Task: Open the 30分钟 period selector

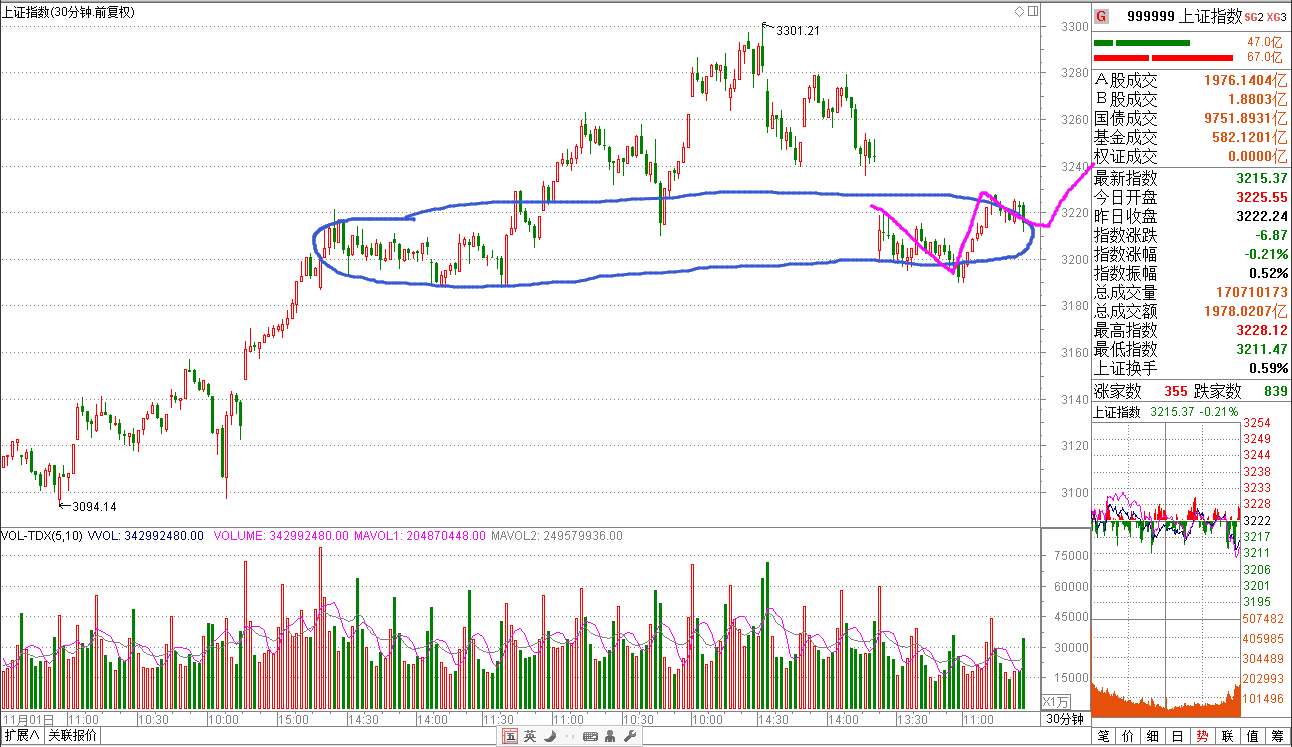Action: tap(1064, 719)
